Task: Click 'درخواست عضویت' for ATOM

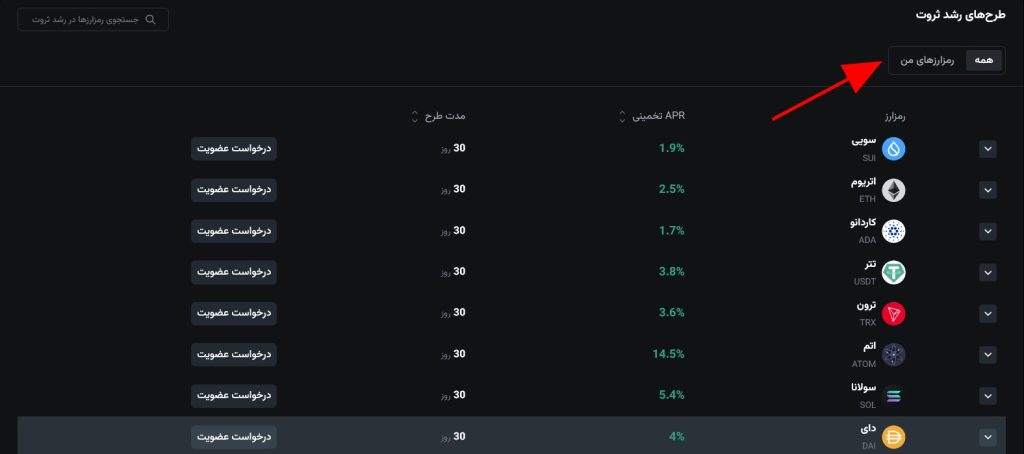Action: [234, 353]
